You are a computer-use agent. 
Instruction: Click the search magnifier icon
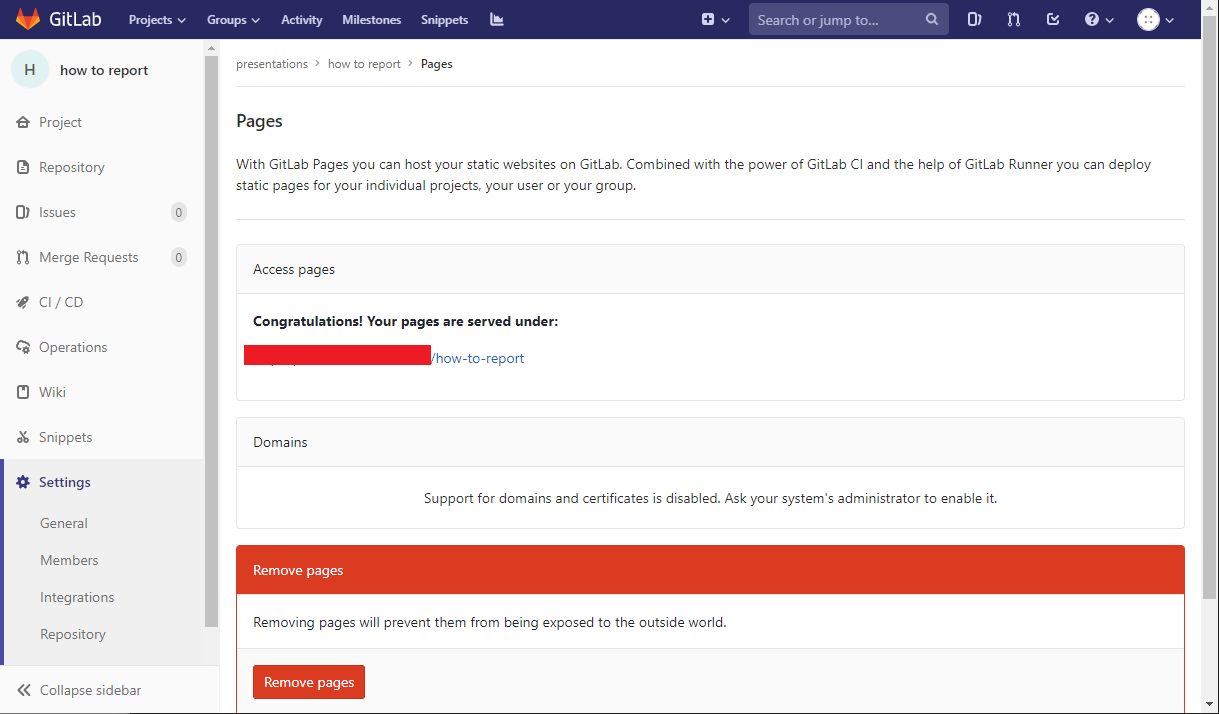click(x=932, y=19)
